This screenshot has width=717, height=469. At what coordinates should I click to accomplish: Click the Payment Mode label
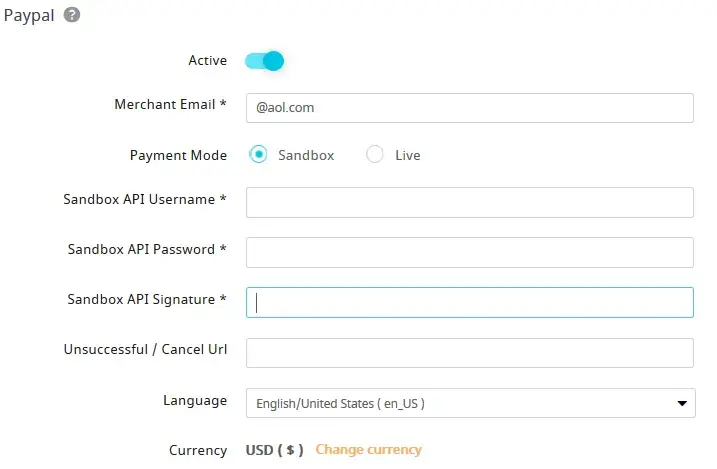pyautogui.click(x=178, y=156)
